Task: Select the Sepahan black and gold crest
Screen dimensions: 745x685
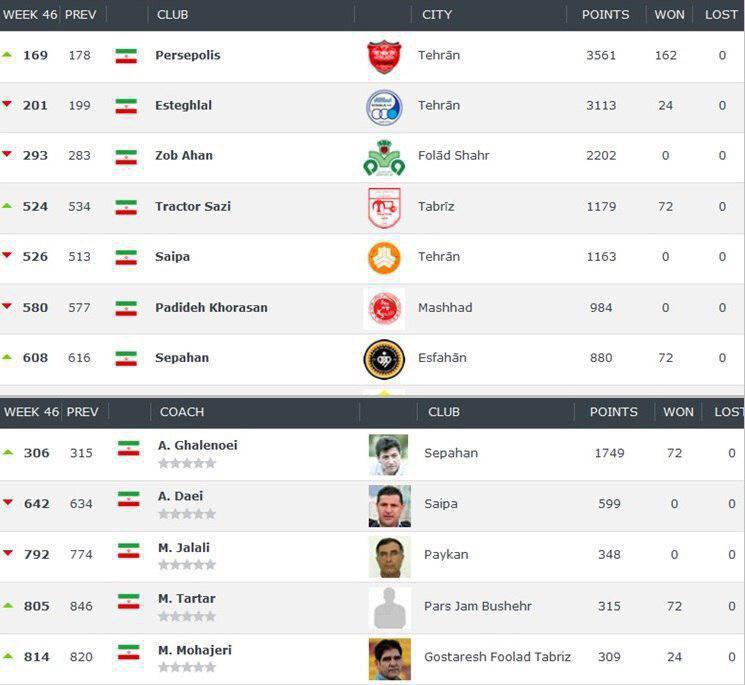Action: [x=384, y=360]
